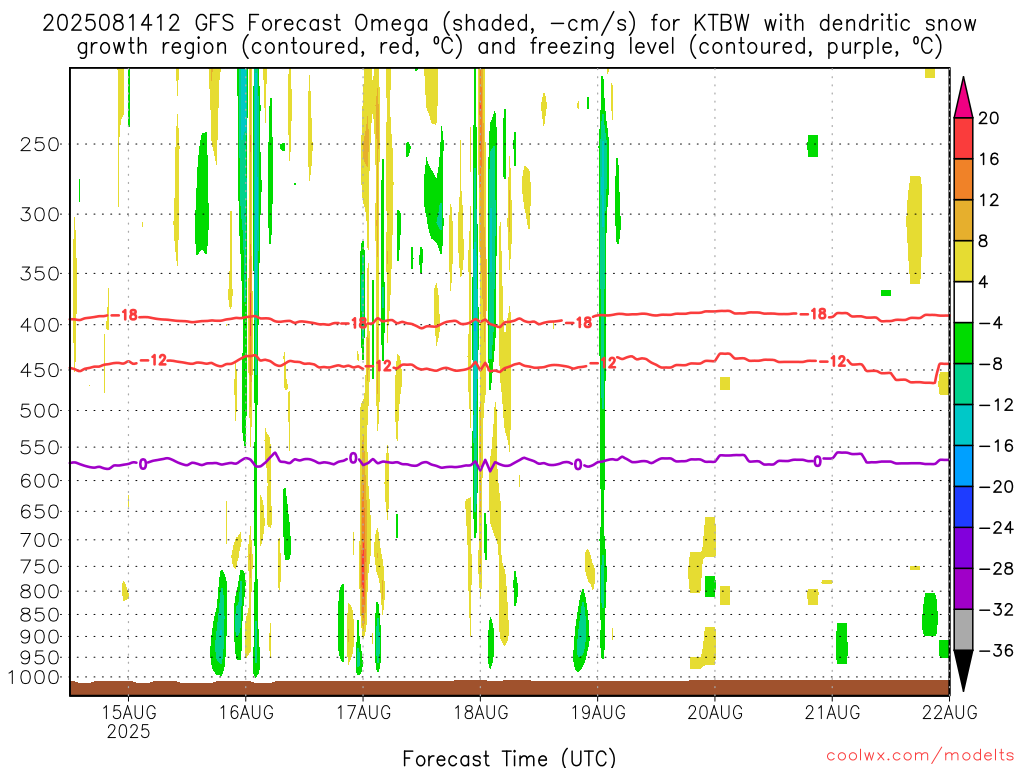Click the 800 pressure level label
This screenshot has width=1024, height=768.
(40, 592)
